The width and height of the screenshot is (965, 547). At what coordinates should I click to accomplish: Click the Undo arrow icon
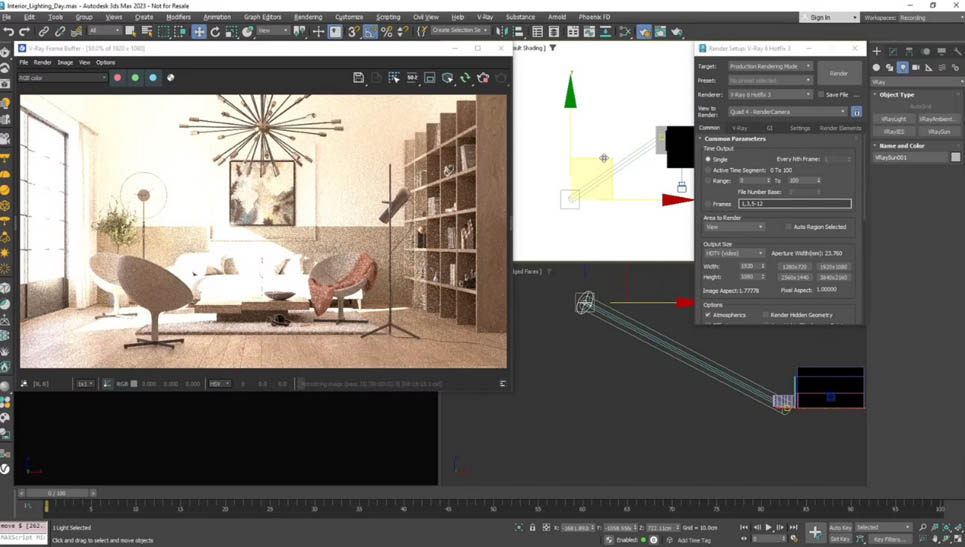click(9, 32)
